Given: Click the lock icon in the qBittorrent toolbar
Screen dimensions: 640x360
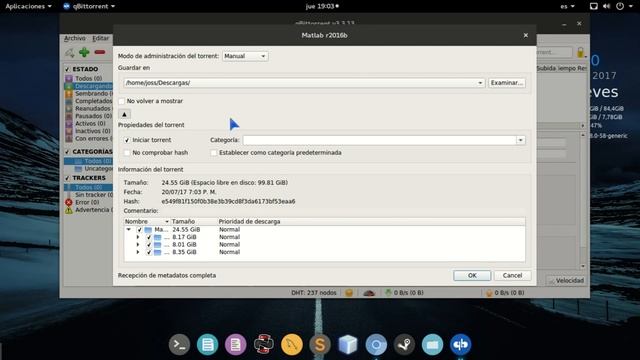Looking at the screenshot, I should [580, 52].
